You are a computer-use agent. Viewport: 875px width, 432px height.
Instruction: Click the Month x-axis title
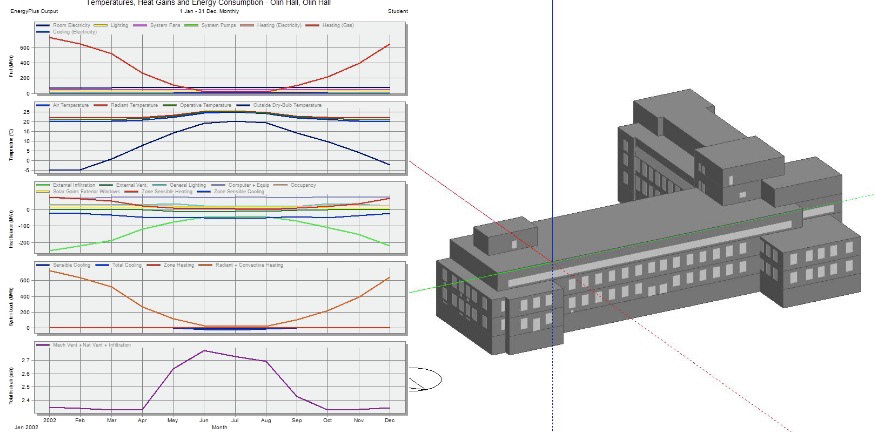219,427
